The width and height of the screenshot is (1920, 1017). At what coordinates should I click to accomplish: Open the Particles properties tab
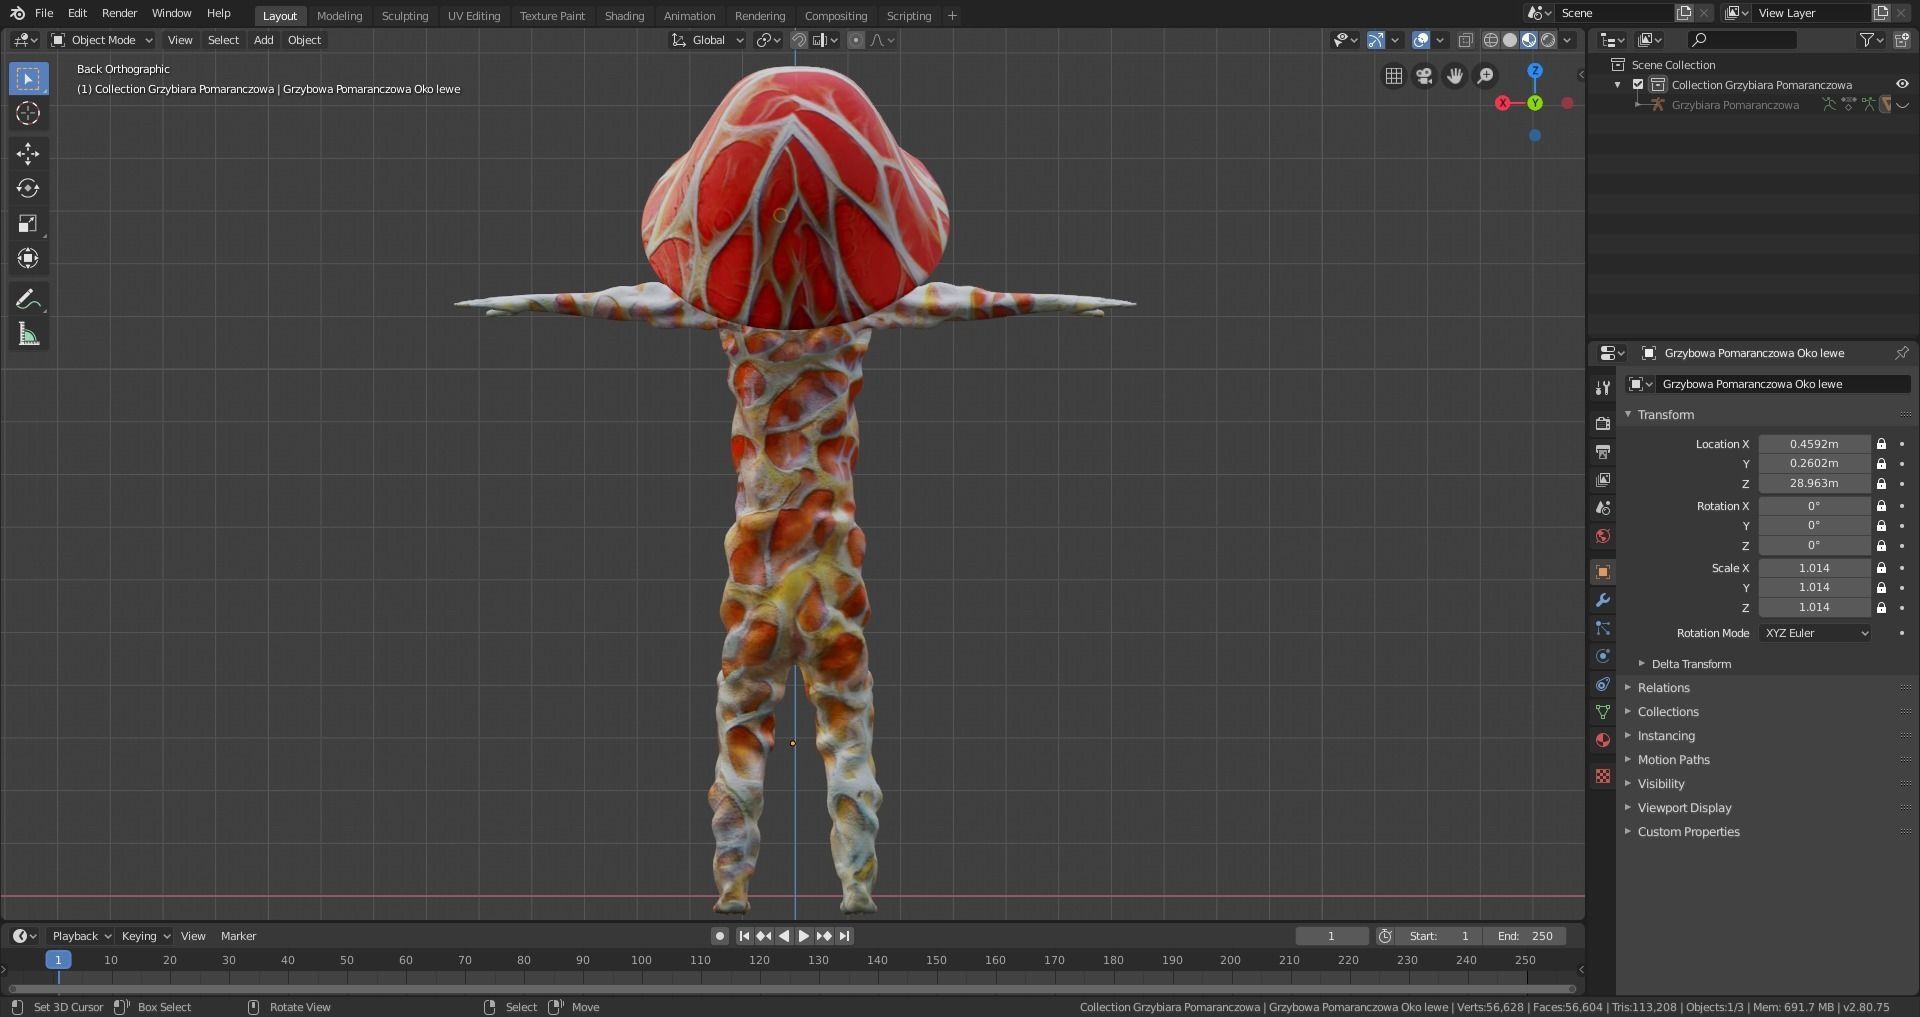tap(1603, 628)
